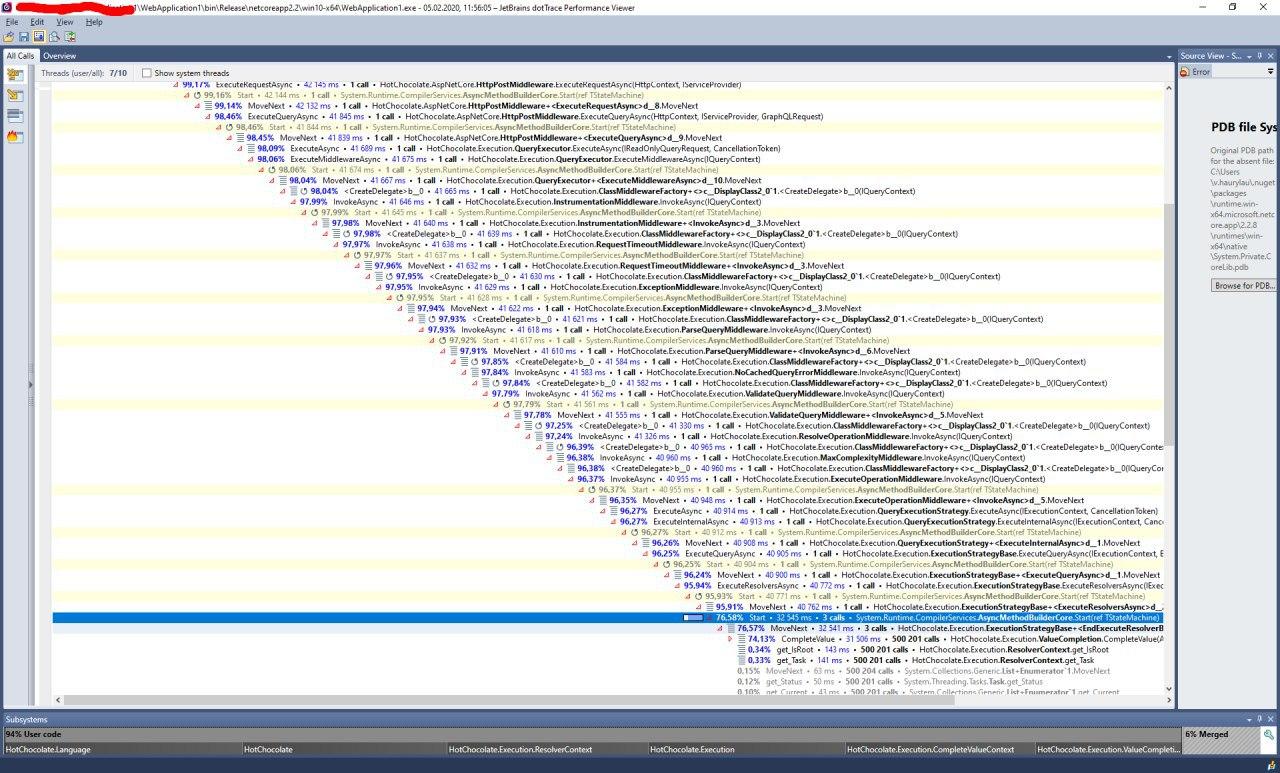Collapse the 99,14% MoveNext node
The height and width of the screenshot is (773, 1280).
(197, 106)
